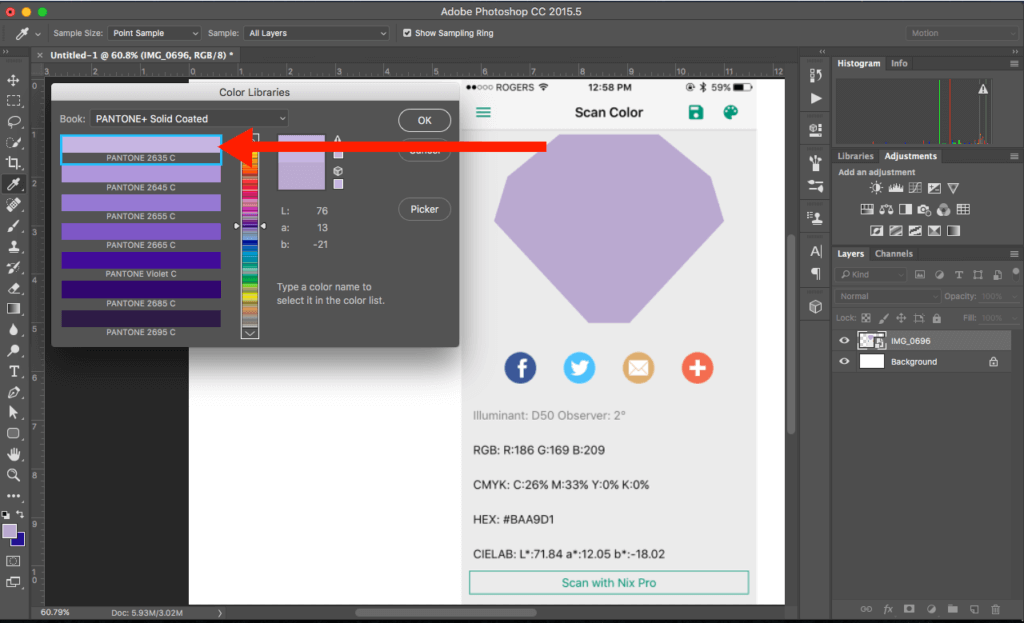Select the Eyedropper tool in the toolbar
The image size is (1024, 623).
13,184
